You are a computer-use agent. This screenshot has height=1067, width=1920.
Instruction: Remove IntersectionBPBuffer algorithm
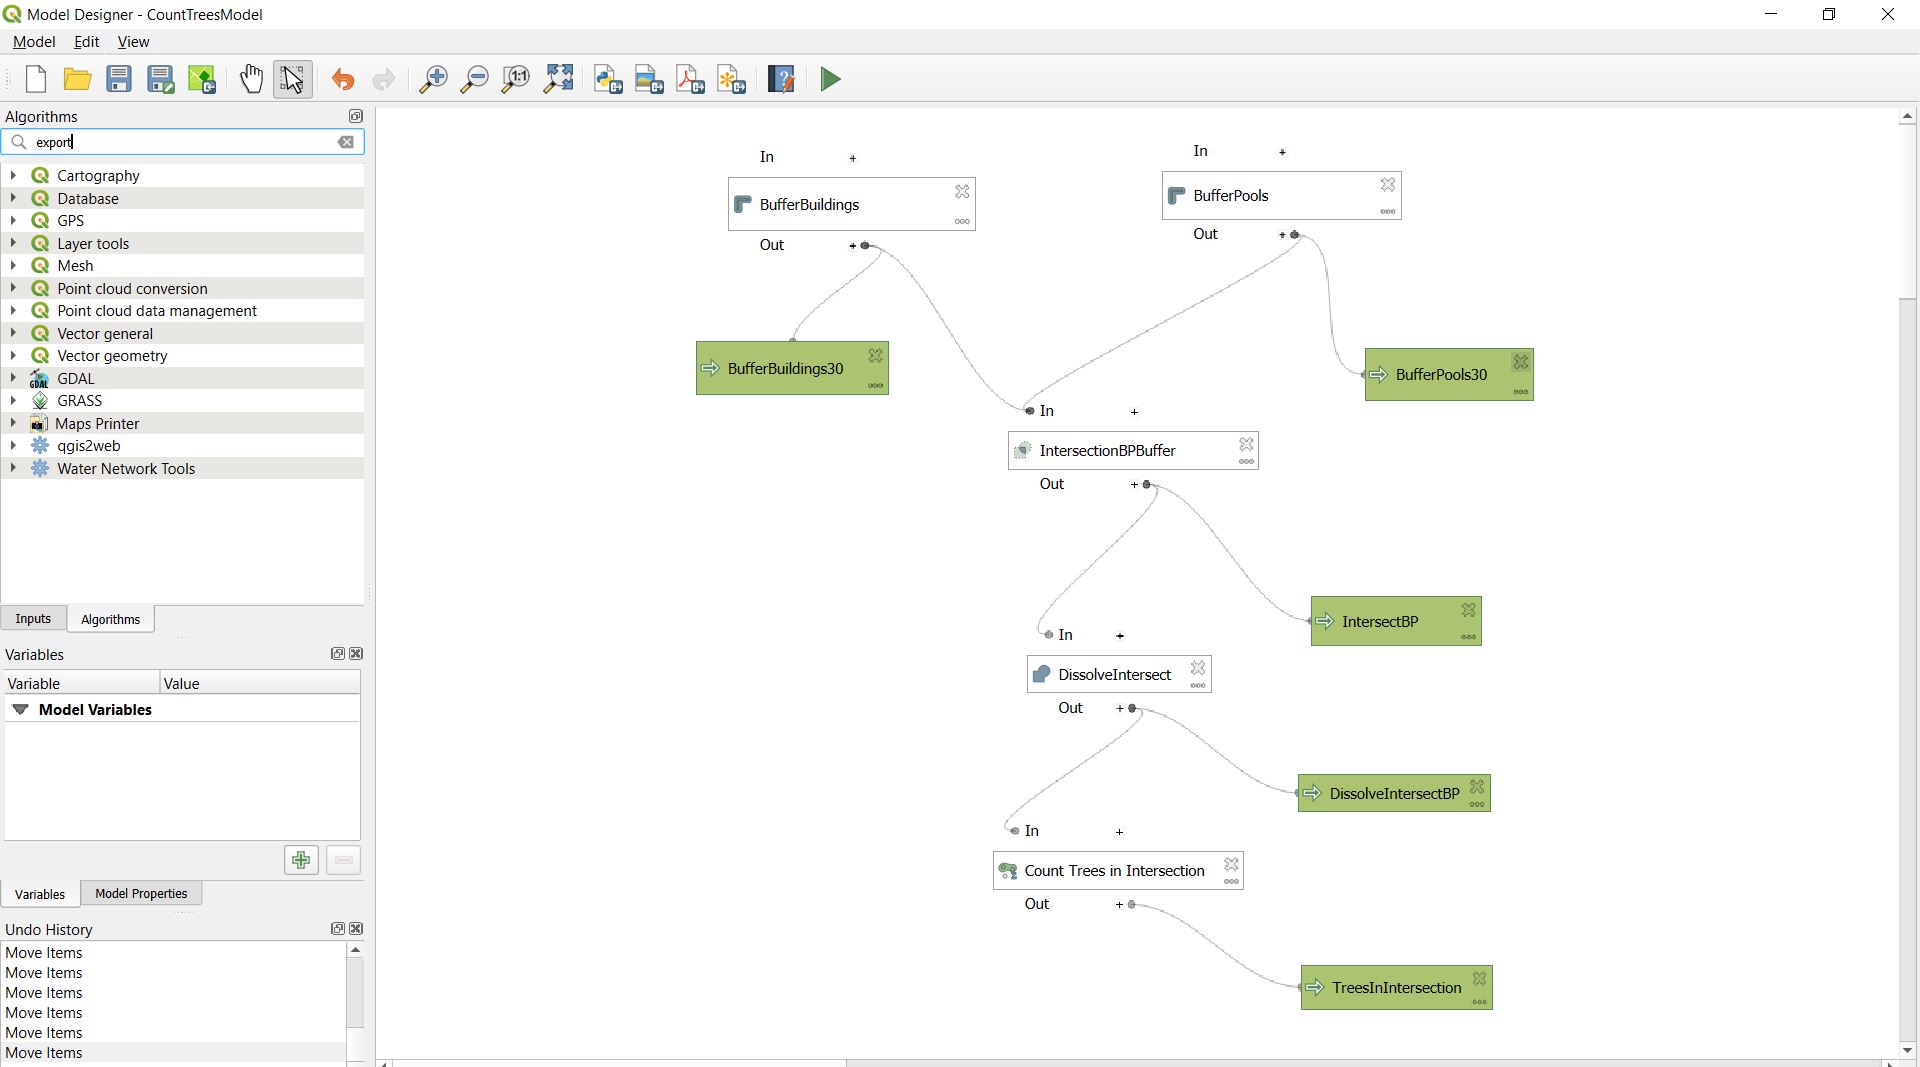[x=1247, y=444]
